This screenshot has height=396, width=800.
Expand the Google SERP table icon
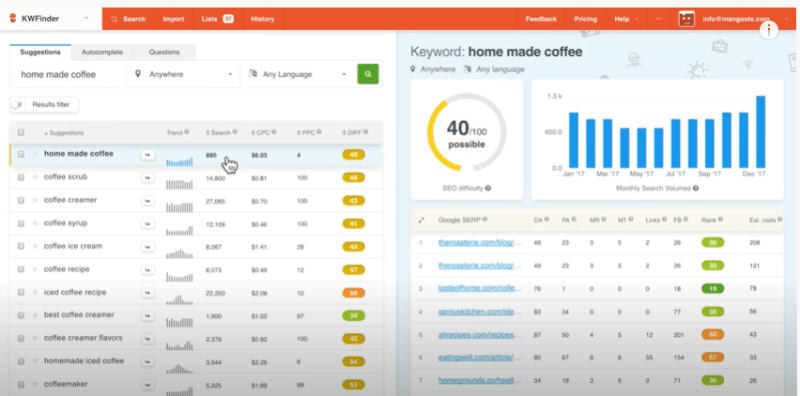click(421, 220)
